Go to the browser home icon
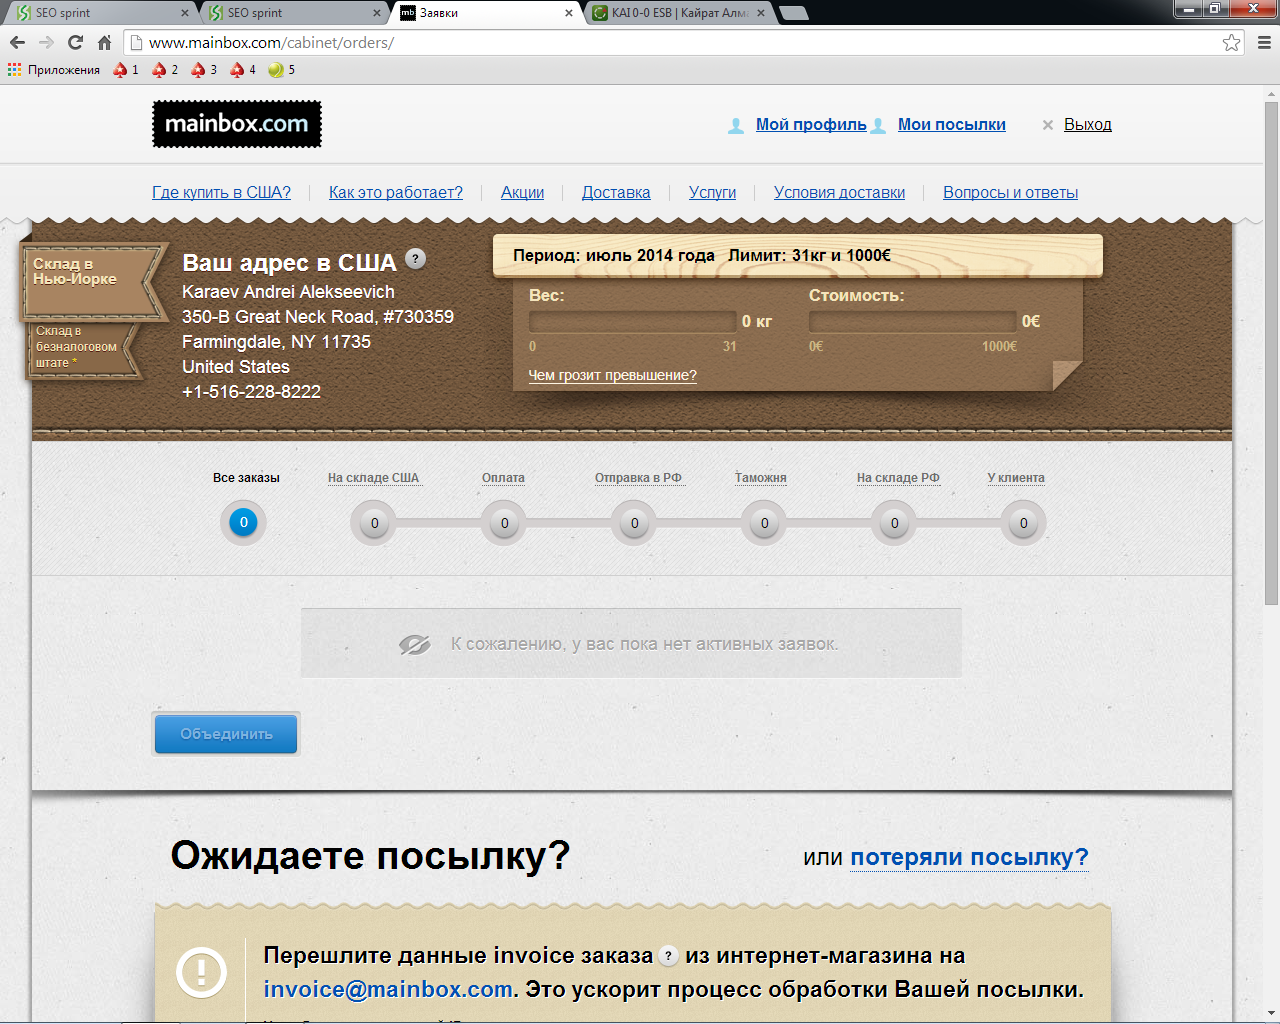Viewport: 1280px width, 1024px height. (x=104, y=42)
